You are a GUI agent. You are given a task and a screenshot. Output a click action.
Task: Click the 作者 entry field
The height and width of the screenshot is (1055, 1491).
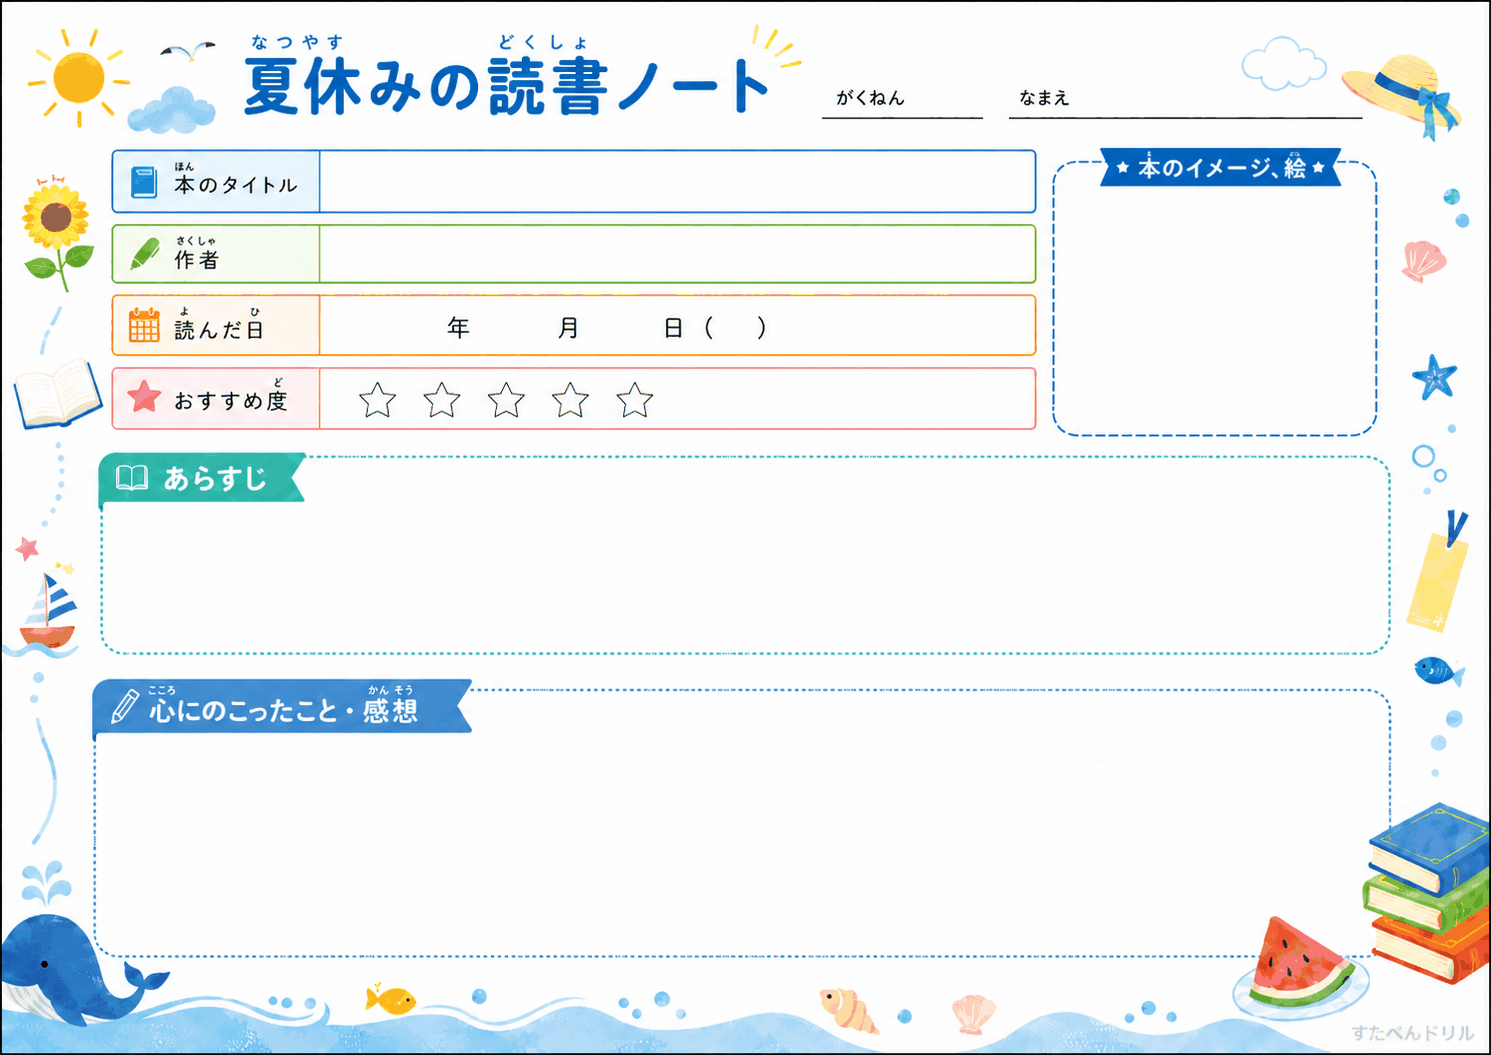pos(677,254)
